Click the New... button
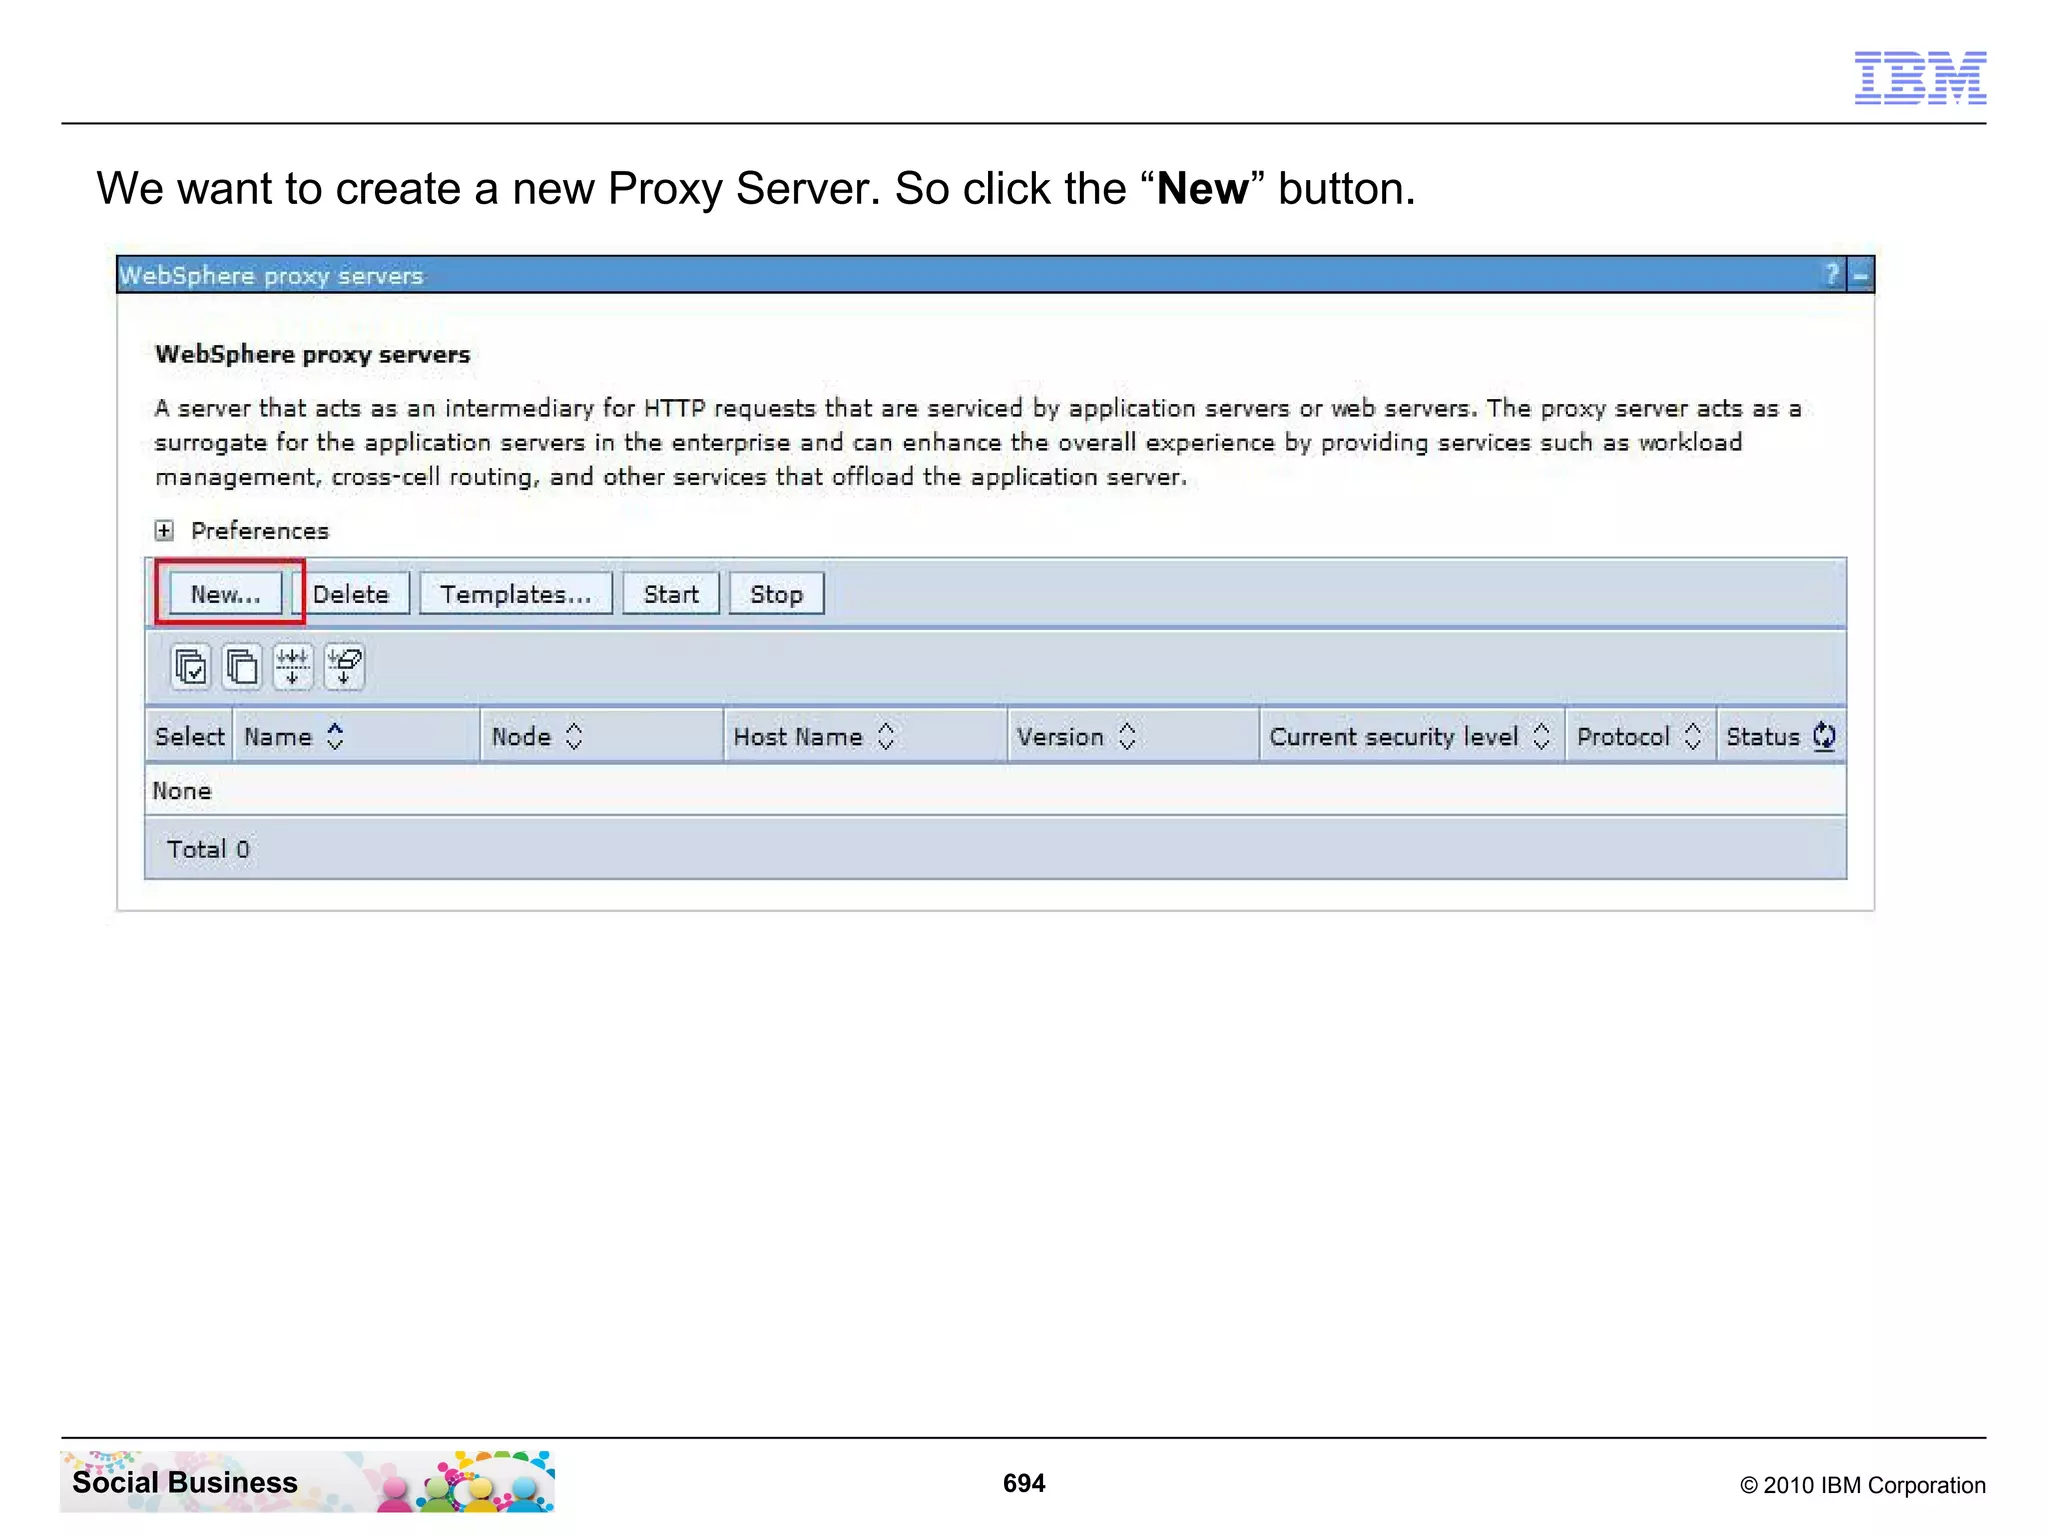The width and height of the screenshot is (2048, 1536). (x=225, y=594)
